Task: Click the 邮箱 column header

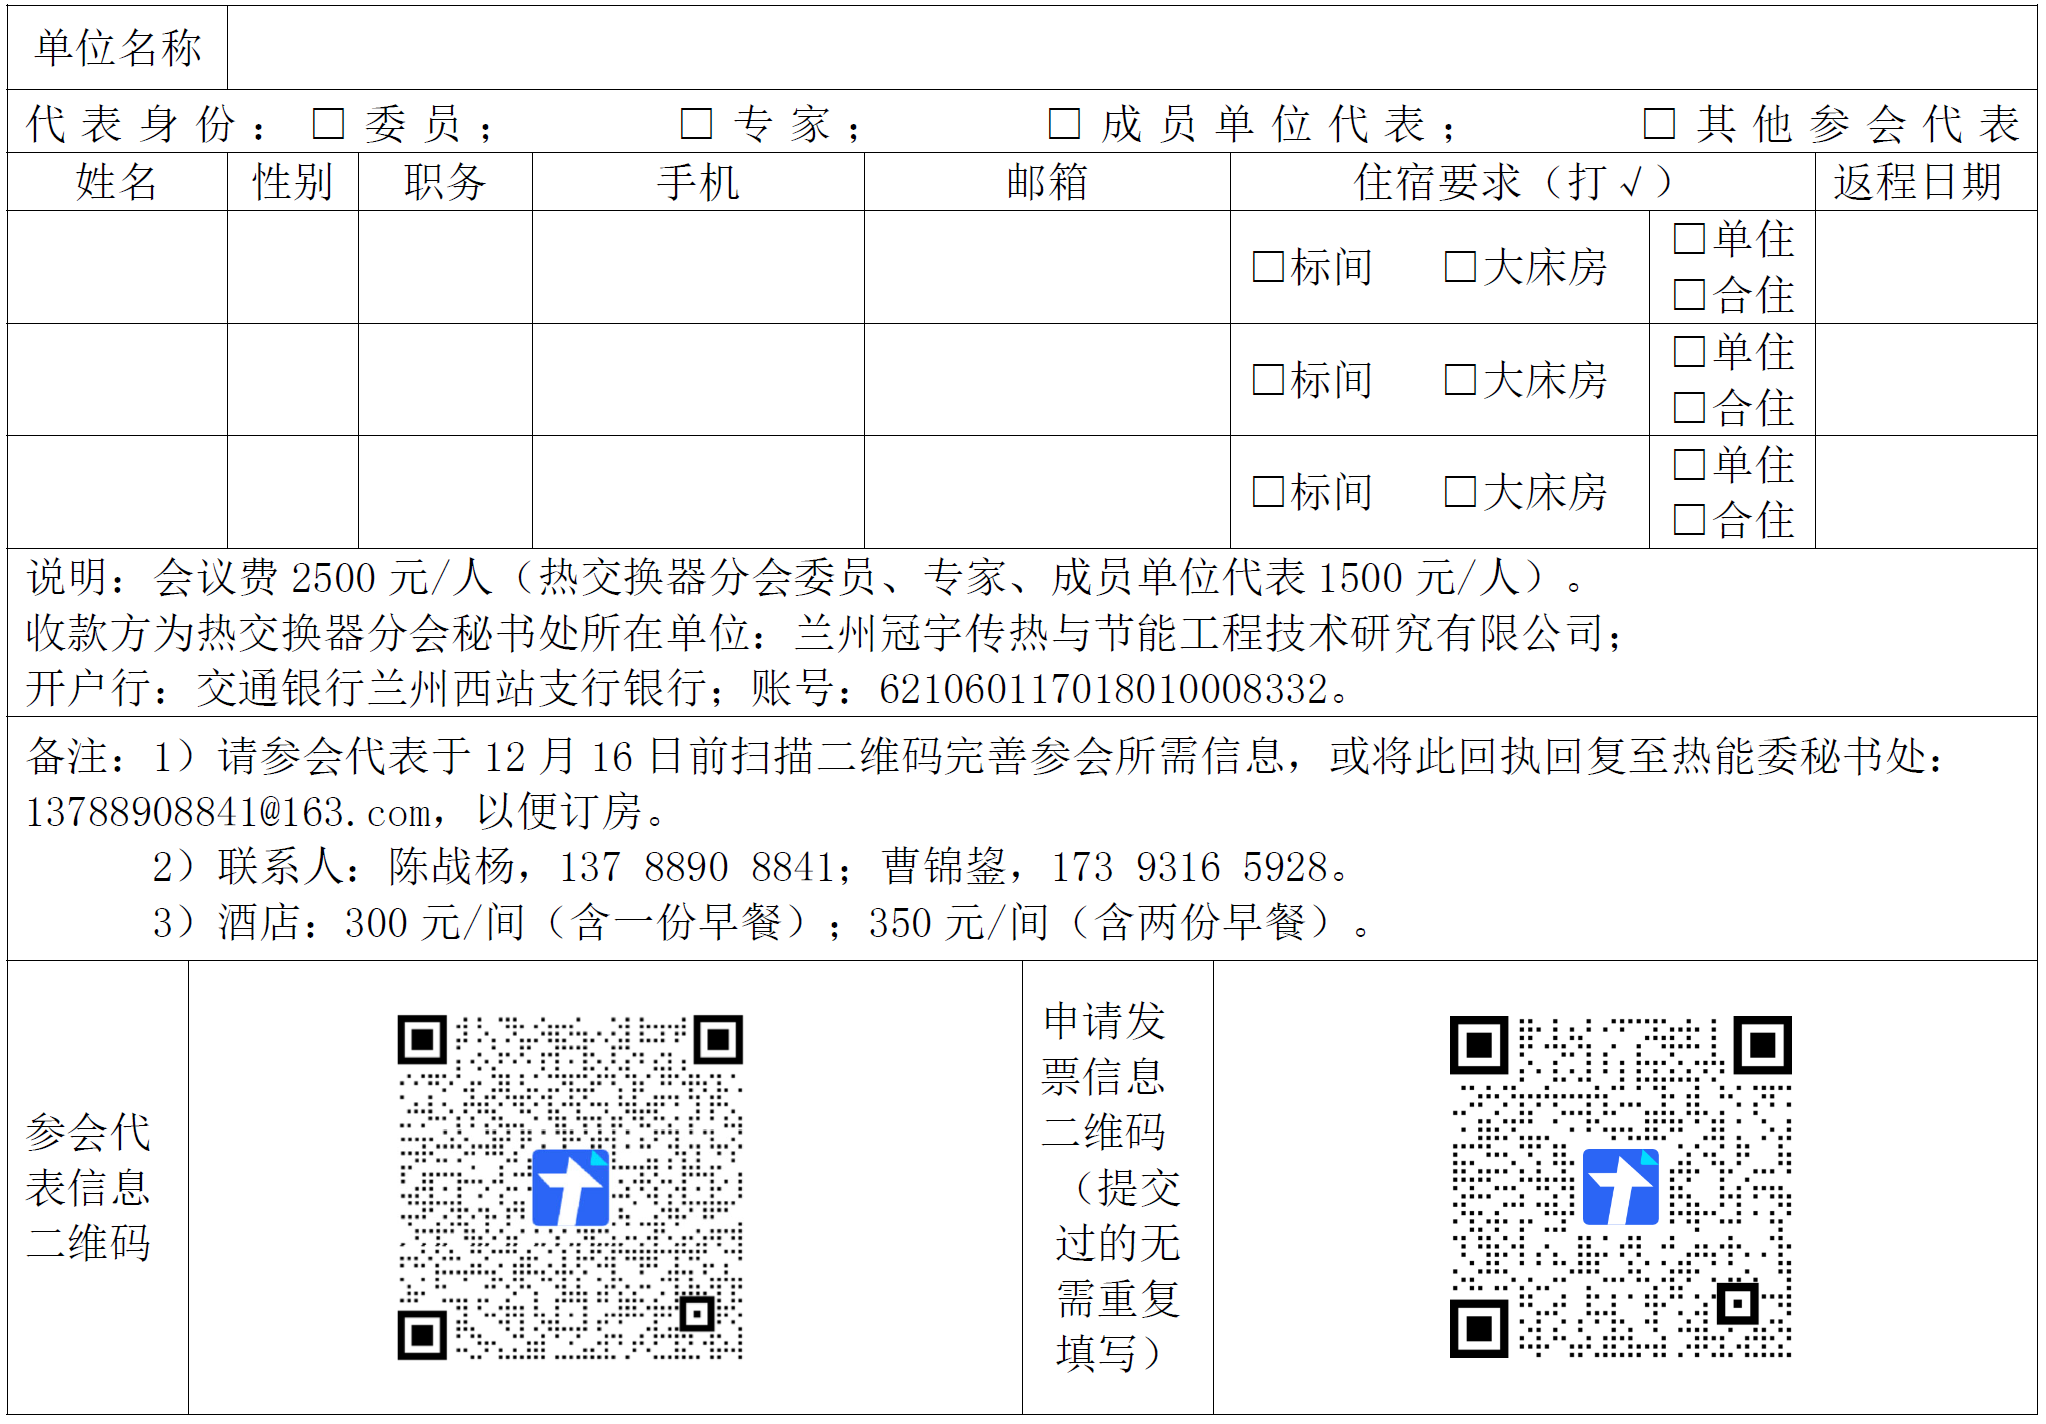Action: coord(1047,182)
